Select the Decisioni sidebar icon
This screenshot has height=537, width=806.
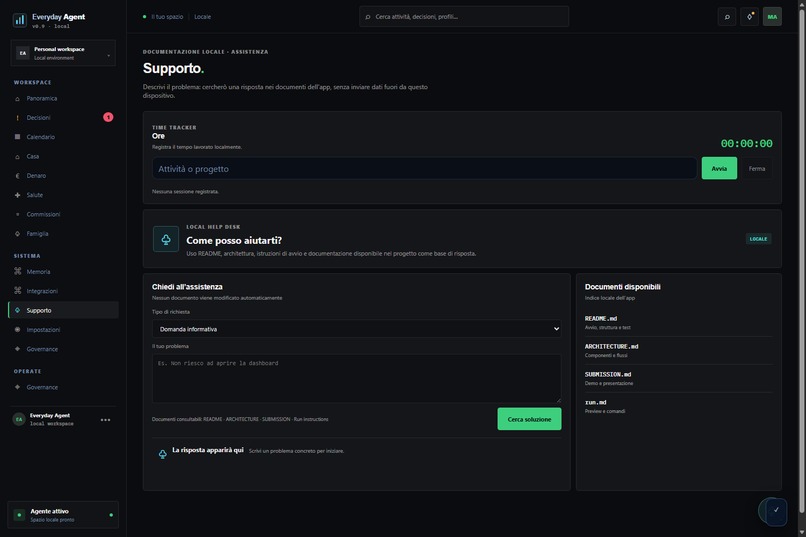17,118
